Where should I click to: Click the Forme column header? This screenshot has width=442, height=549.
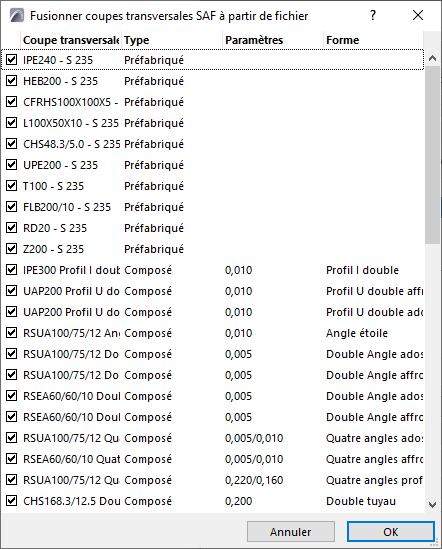(x=373, y=40)
